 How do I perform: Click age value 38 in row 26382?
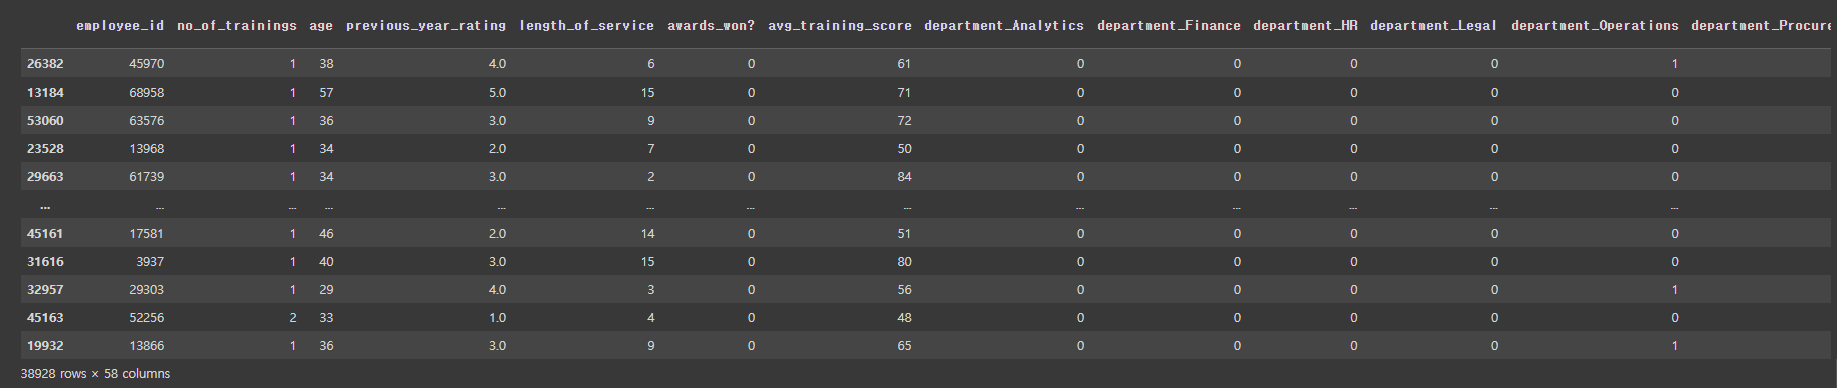coord(326,63)
